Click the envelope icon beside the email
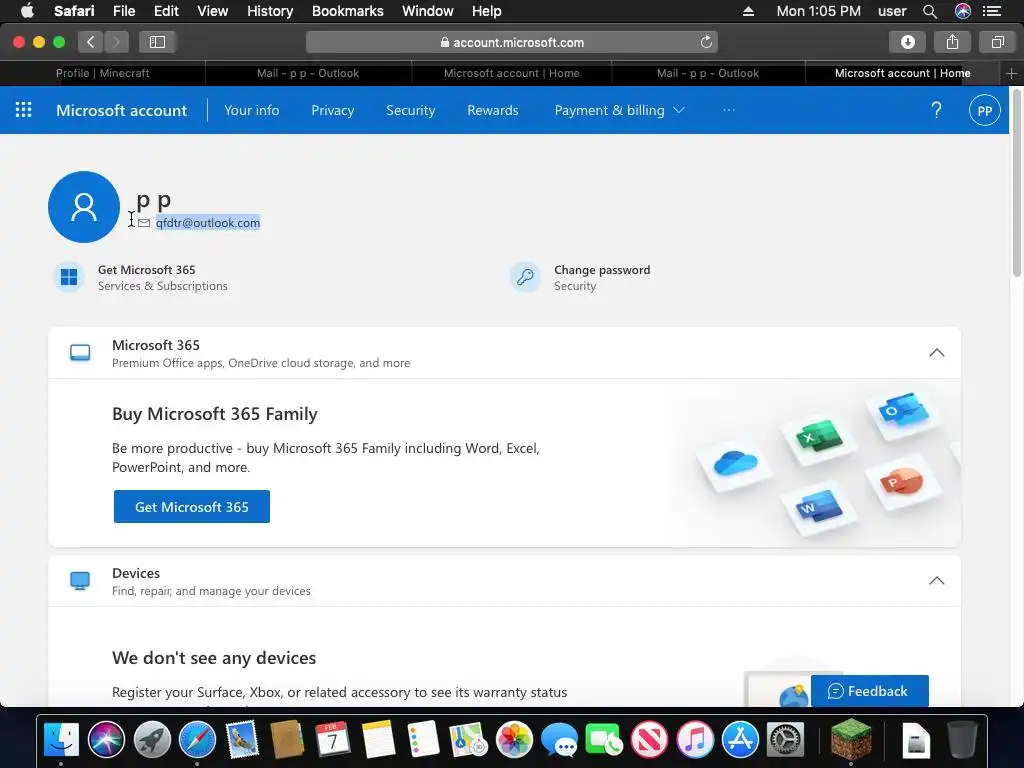 click(x=144, y=223)
